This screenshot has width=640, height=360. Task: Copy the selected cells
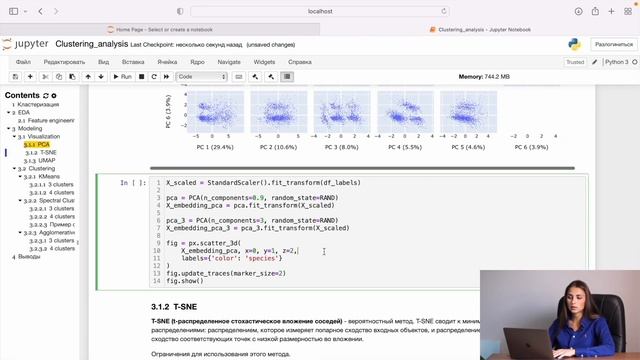59,77
